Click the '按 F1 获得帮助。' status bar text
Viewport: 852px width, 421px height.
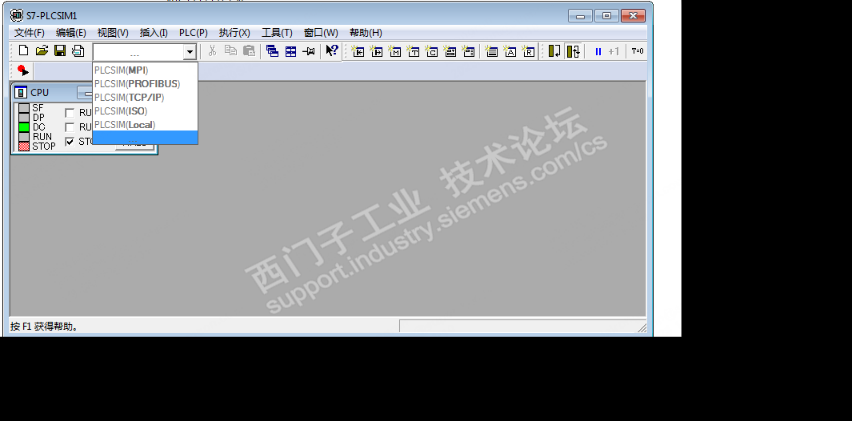45,326
